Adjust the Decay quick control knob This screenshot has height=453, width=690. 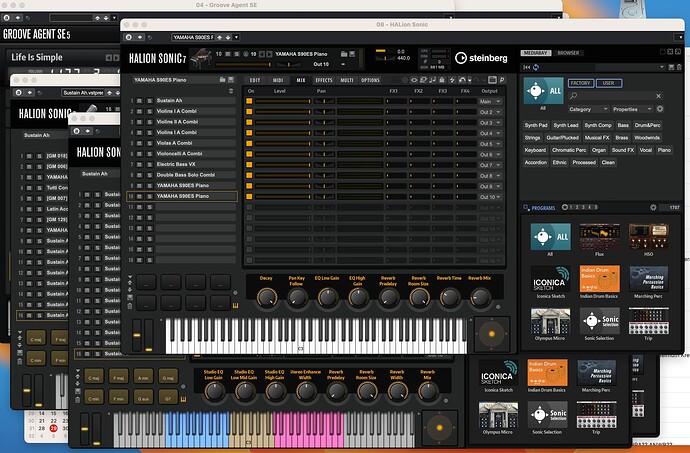point(267,298)
